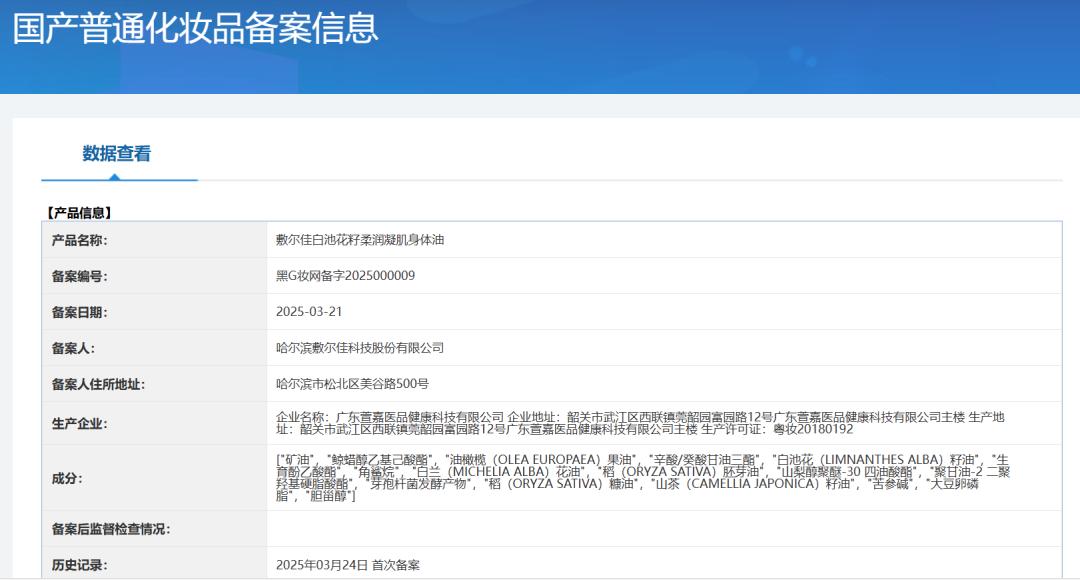Select the filing date 2025-03-21
The image size is (1080, 580).
309,312
